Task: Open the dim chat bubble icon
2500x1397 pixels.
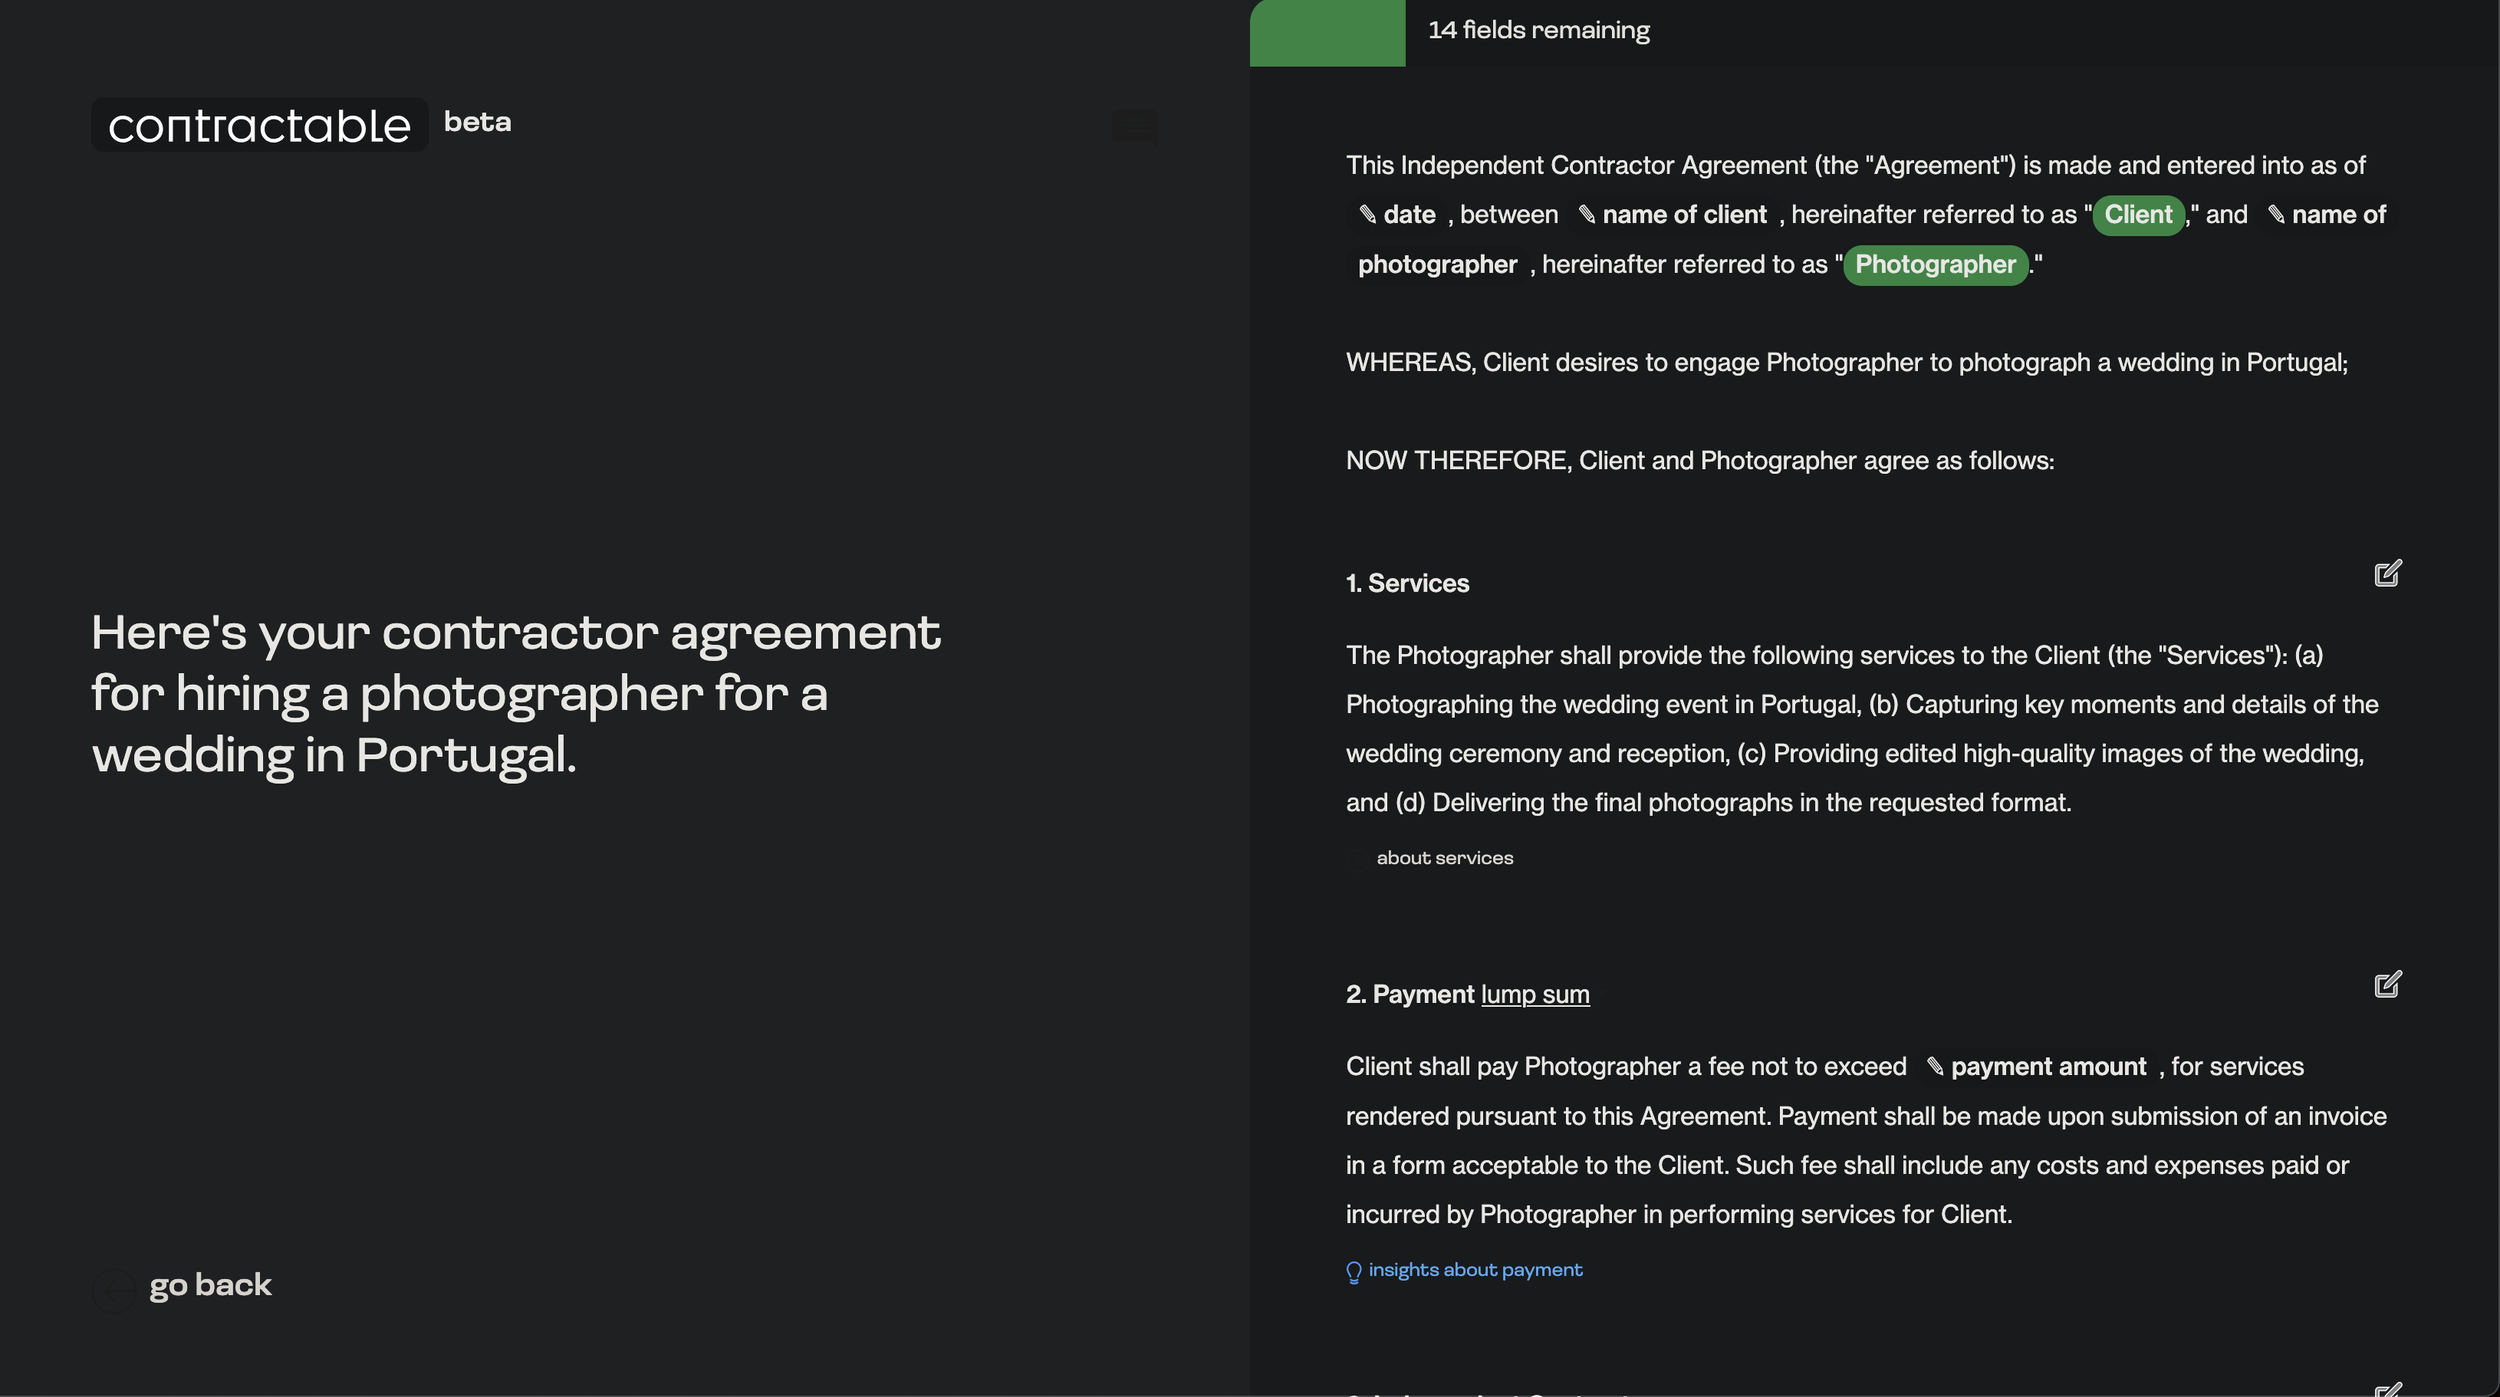Action: pyautogui.click(x=1135, y=127)
